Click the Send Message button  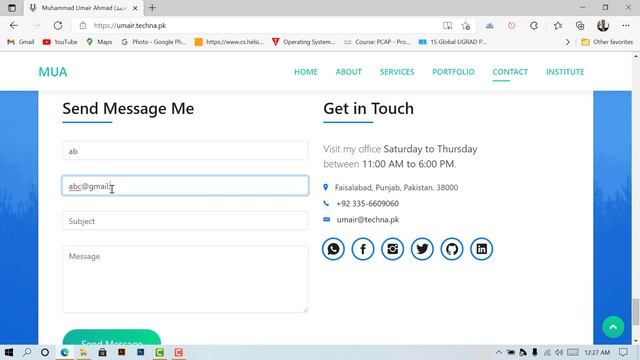click(111, 337)
